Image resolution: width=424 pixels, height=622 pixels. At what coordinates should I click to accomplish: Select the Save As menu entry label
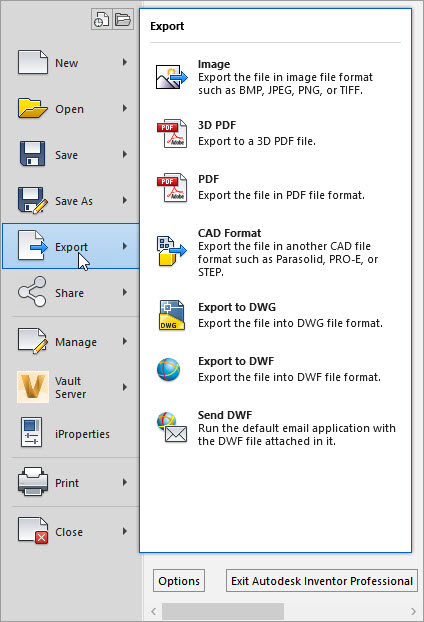[74, 201]
